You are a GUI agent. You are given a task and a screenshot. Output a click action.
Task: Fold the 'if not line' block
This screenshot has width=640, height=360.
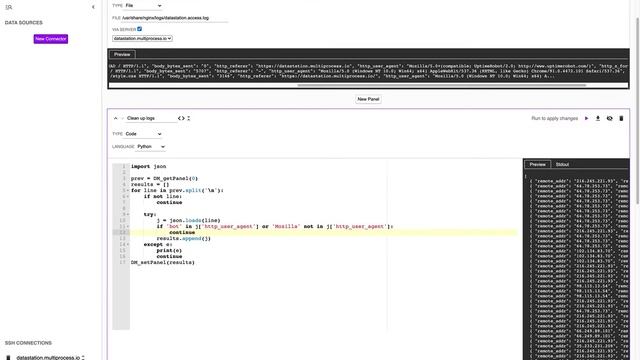tap(128, 196)
